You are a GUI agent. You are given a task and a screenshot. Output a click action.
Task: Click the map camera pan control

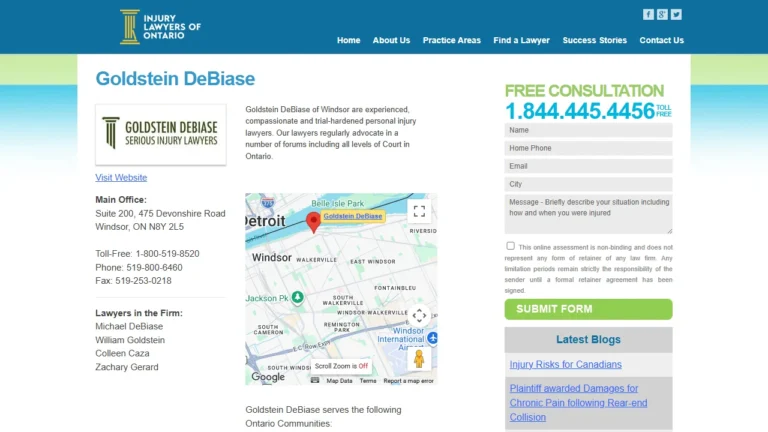click(x=419, y=316)
